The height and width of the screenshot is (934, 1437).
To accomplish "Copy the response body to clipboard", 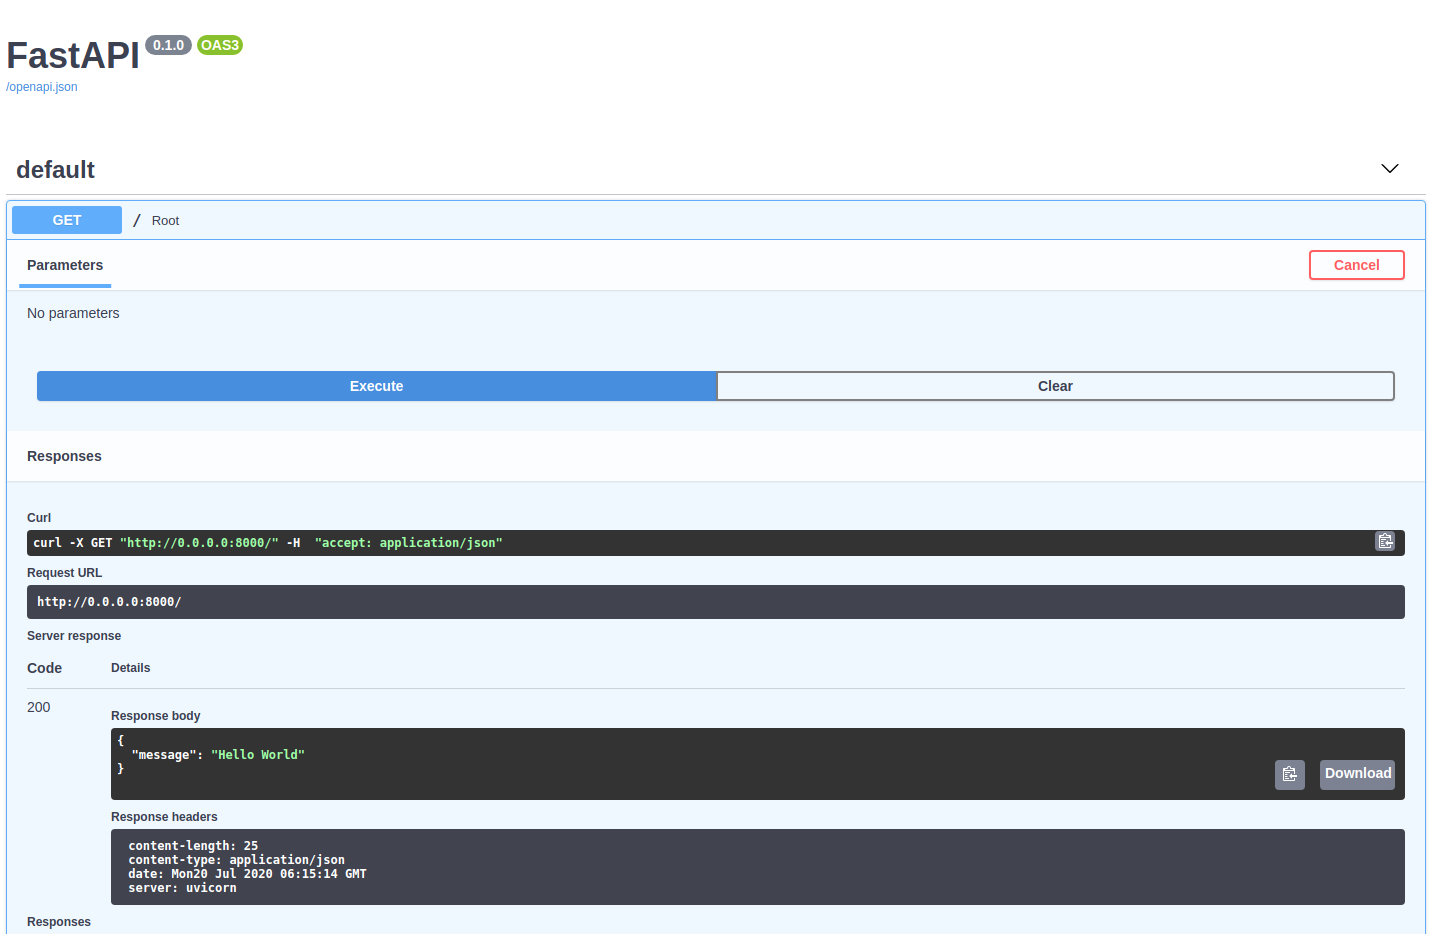I will coord(1290,774).
